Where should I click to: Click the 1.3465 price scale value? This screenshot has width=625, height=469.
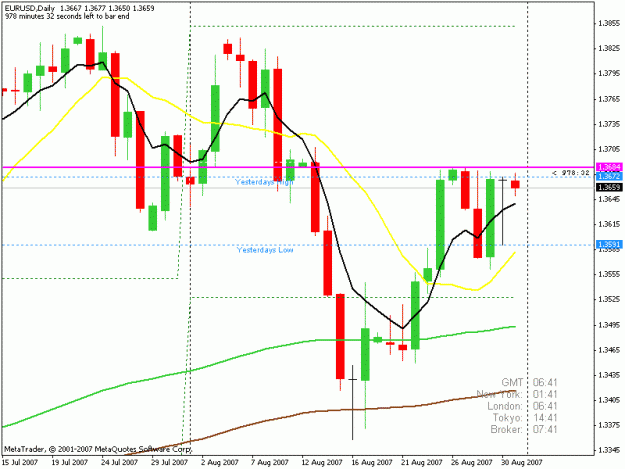[609, 350]
